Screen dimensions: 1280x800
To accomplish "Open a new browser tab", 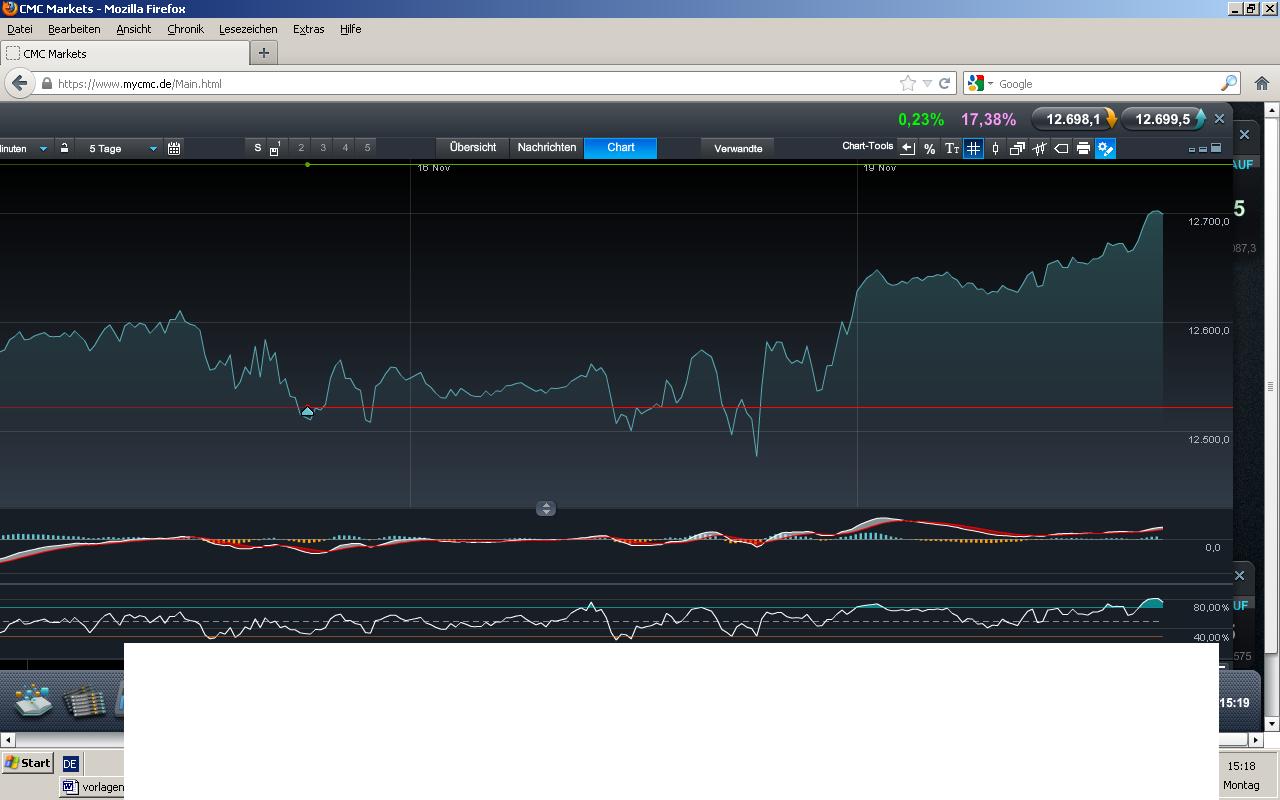I will [264, 53].
